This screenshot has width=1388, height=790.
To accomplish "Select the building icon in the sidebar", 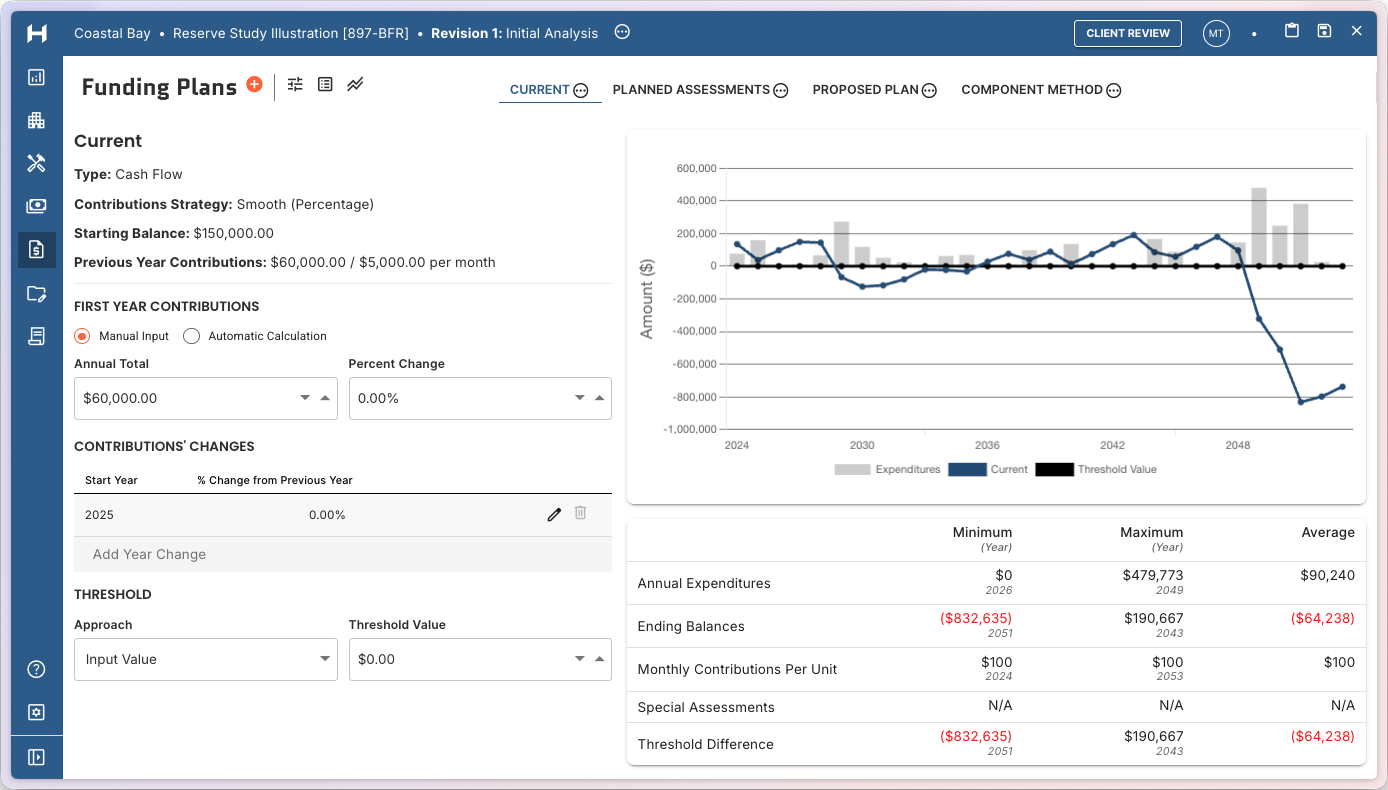I will point(36,120).
